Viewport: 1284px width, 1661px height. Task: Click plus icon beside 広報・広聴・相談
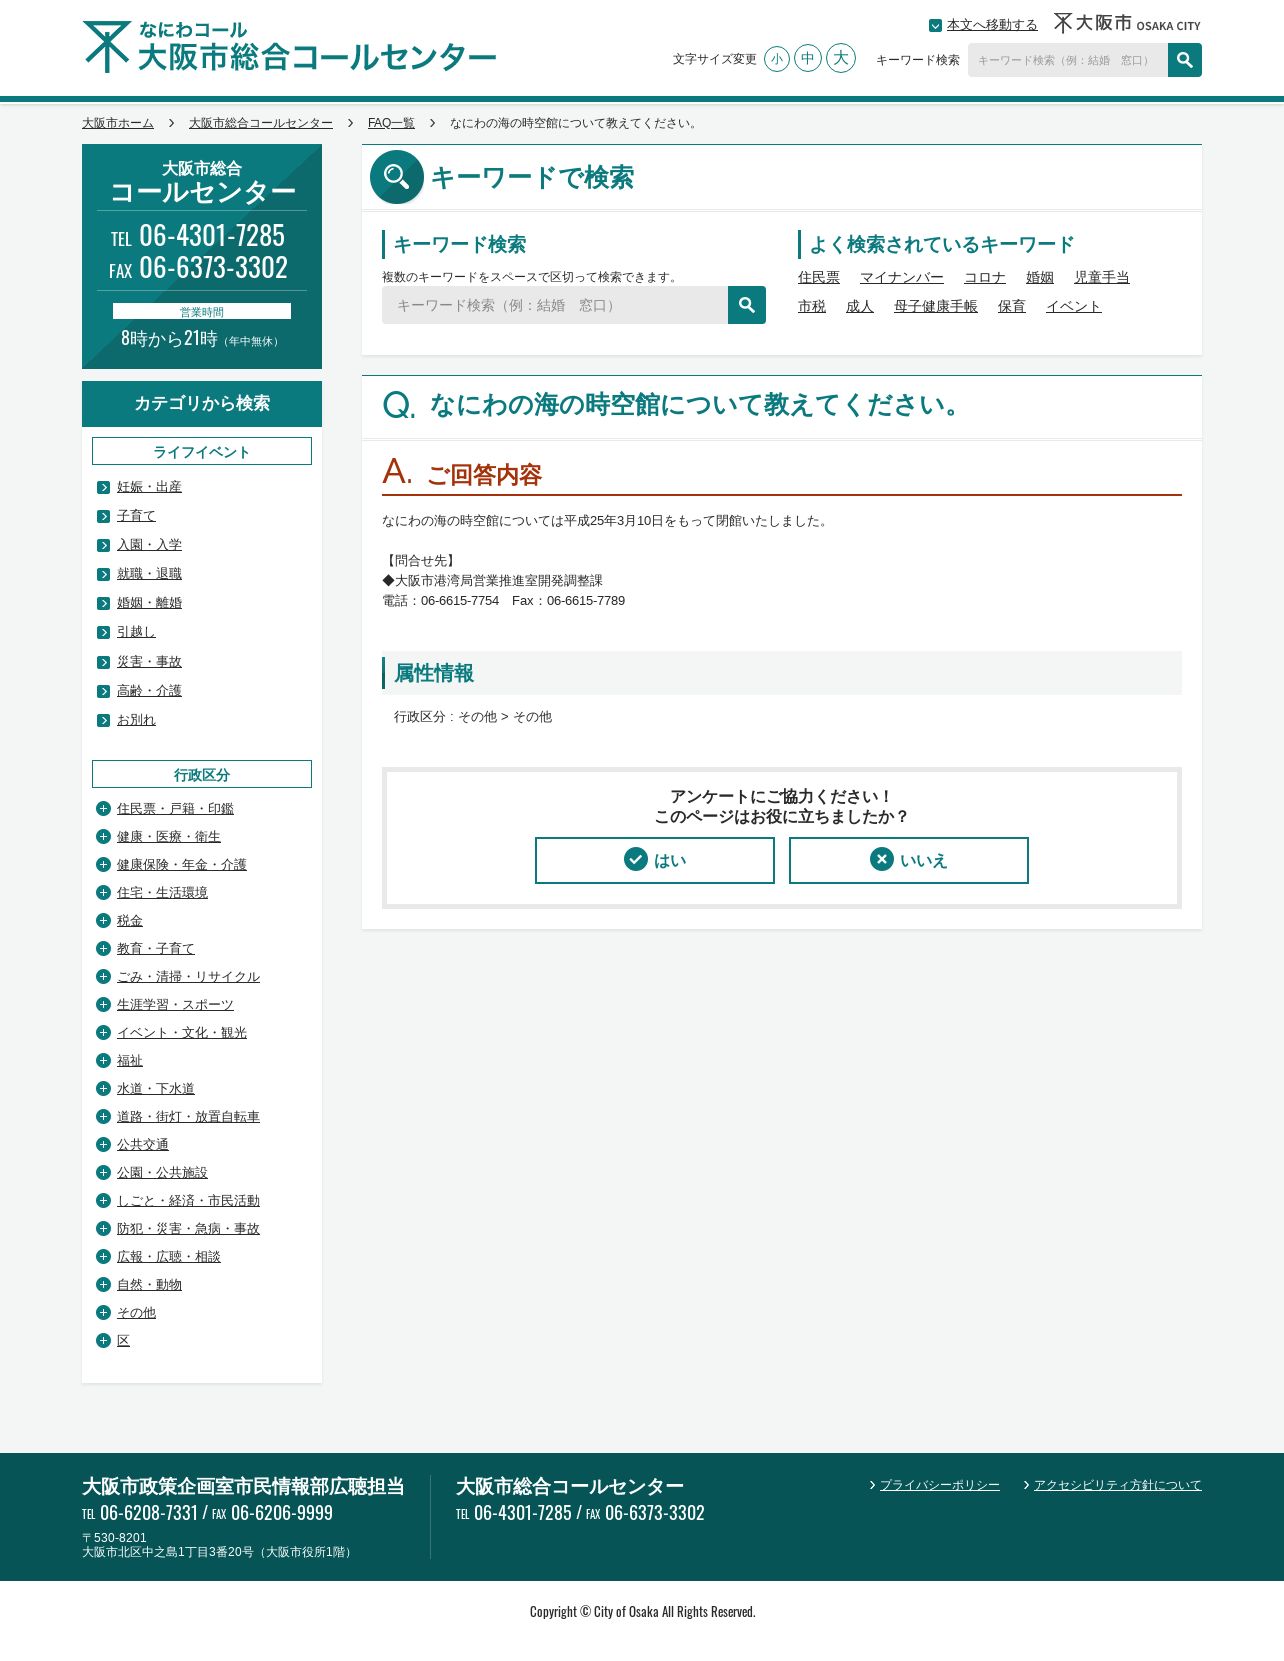(103, 1256)
